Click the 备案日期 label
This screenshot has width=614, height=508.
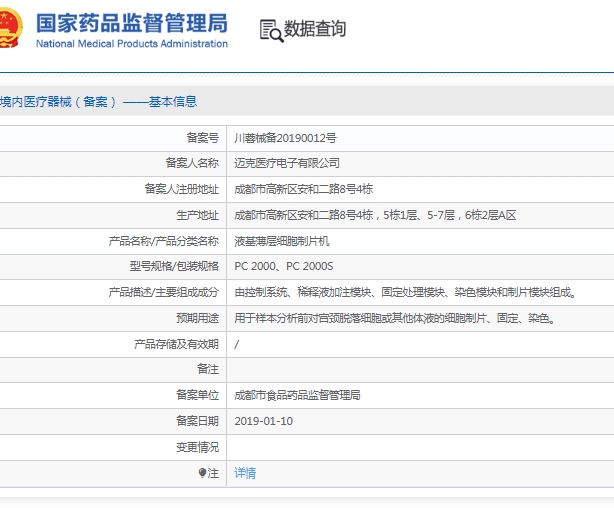pos(197,421)
